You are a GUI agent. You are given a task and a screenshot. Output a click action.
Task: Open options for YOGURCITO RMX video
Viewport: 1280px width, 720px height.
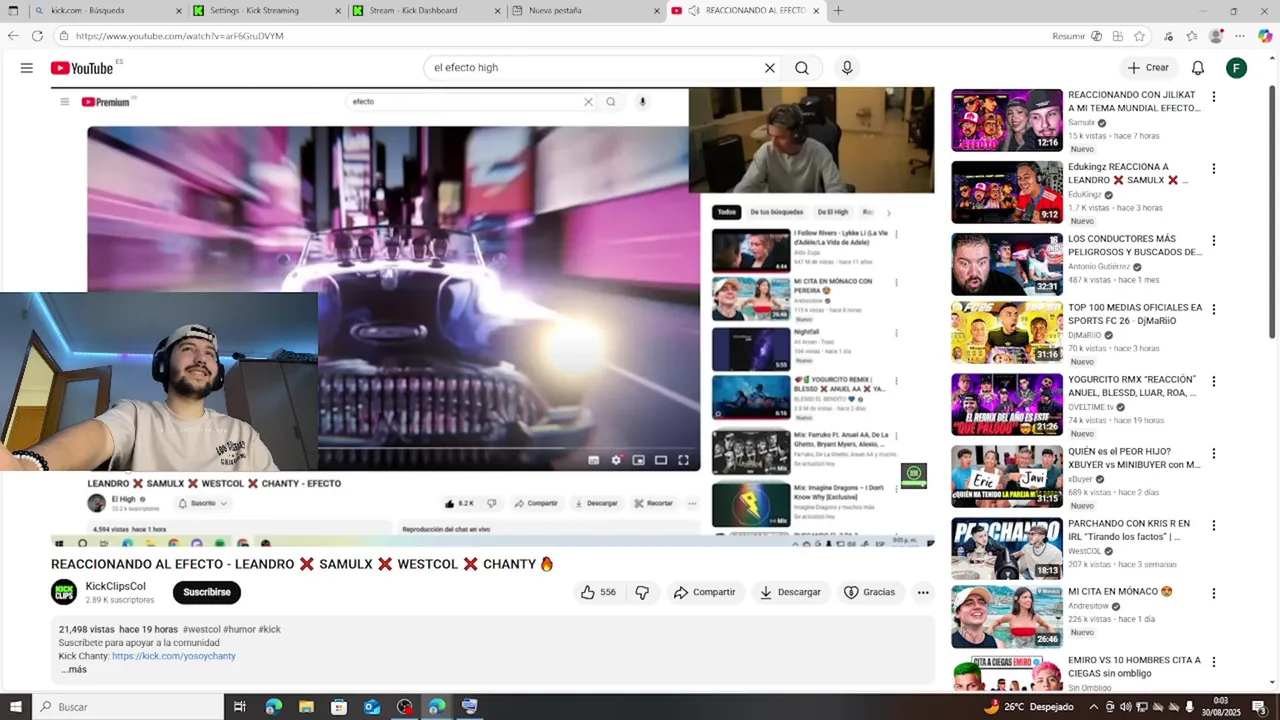[1214, 381]
